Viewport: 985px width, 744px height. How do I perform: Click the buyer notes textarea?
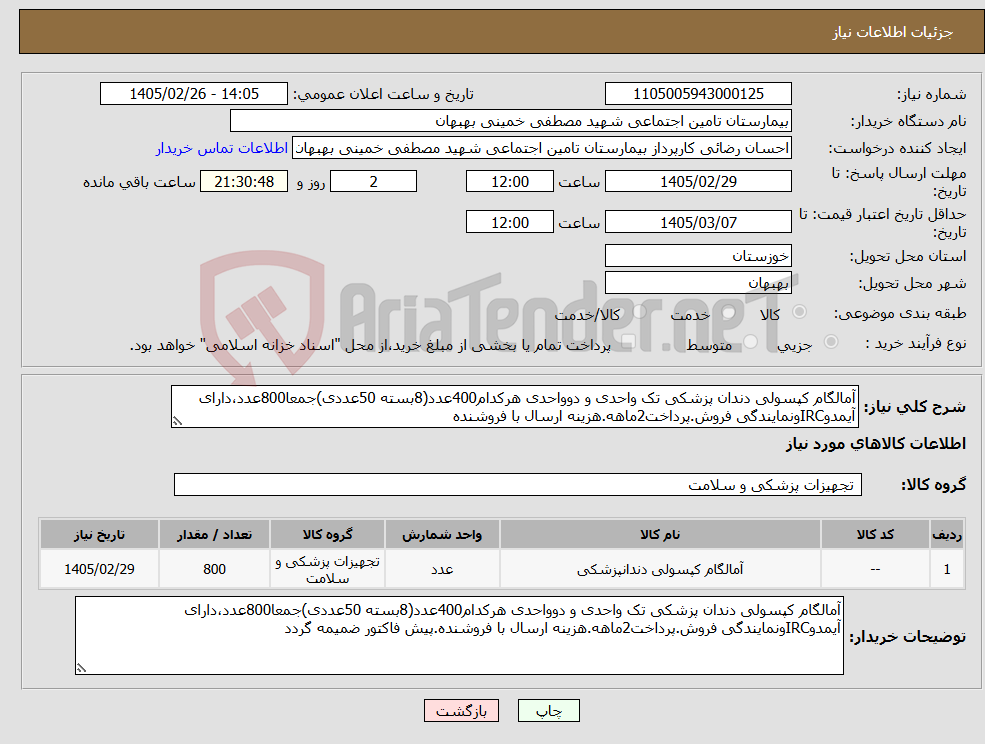tap(459, 635)
